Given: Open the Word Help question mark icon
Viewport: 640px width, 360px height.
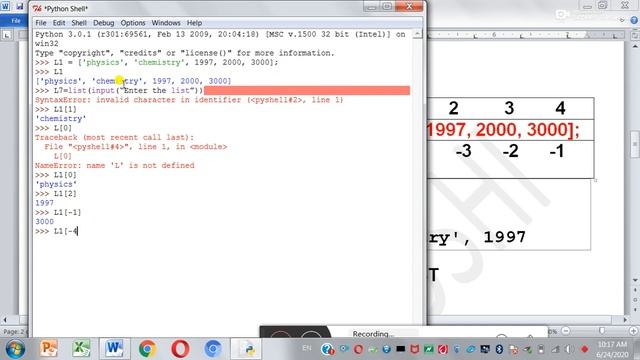Looking at the screenshot, I should click(634, 20).
